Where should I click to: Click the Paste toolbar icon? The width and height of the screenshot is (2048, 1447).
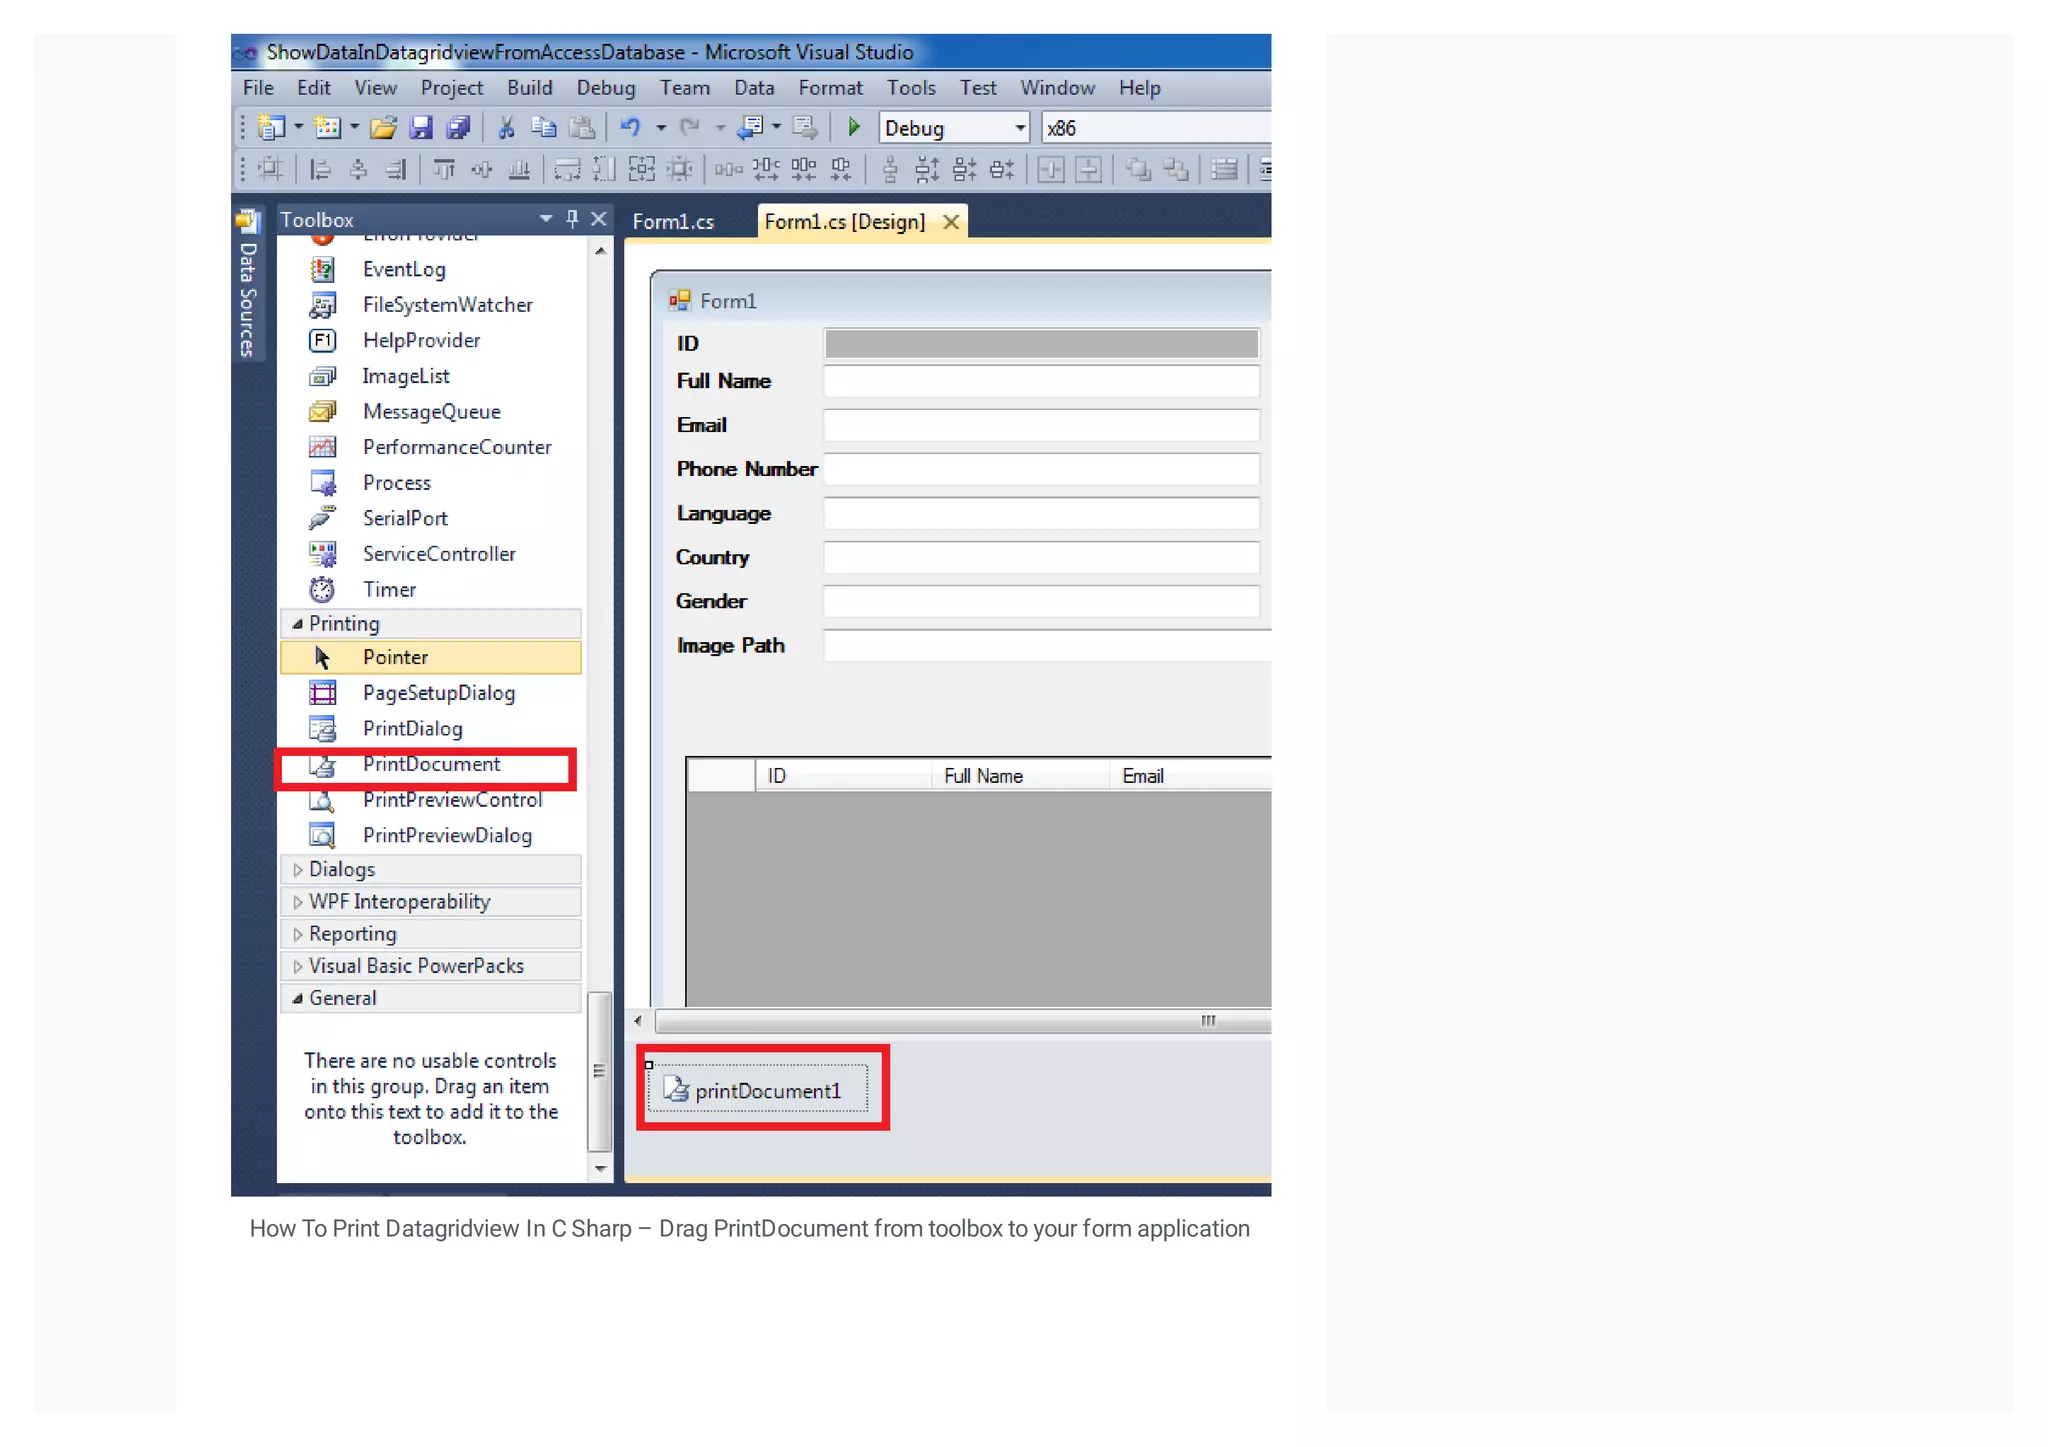(x=581, y=127)
